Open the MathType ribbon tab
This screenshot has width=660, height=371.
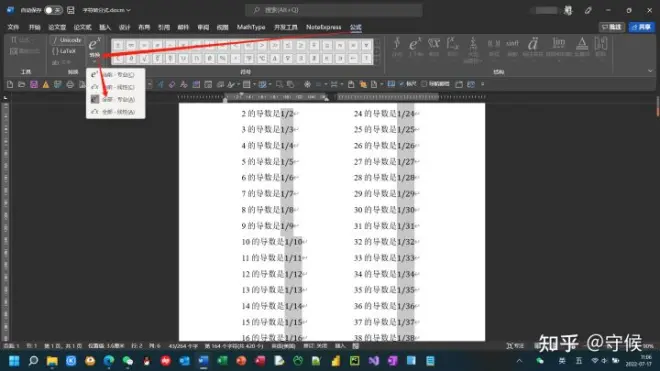[251, 27]
